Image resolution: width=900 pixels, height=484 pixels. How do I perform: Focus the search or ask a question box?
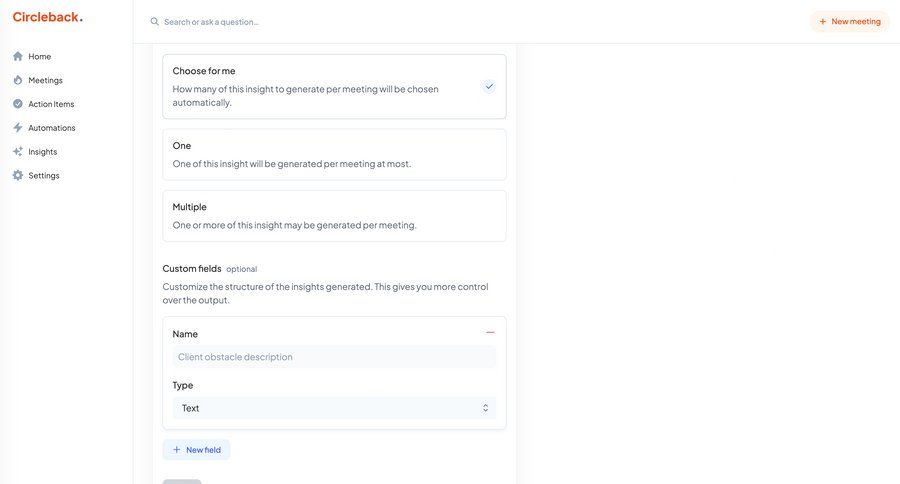(x=300, y=21)
